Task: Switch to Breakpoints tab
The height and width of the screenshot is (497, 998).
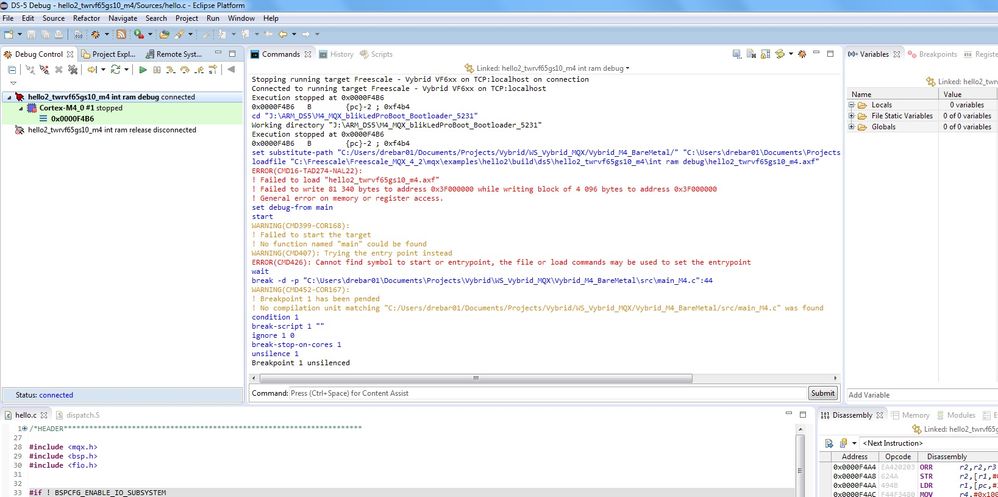Action: click(932, 54)
